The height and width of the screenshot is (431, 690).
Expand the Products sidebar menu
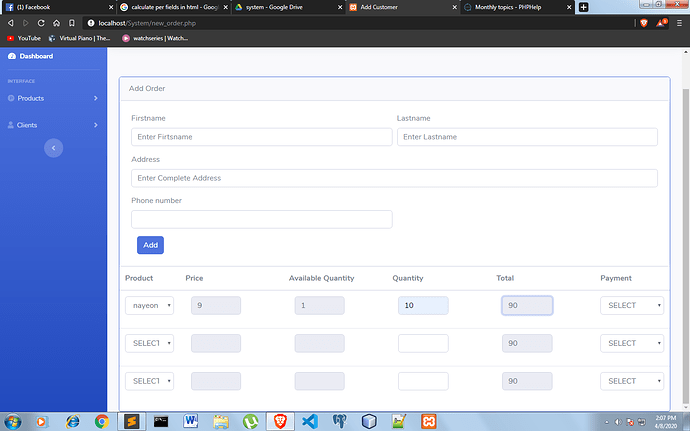[53, 98]
